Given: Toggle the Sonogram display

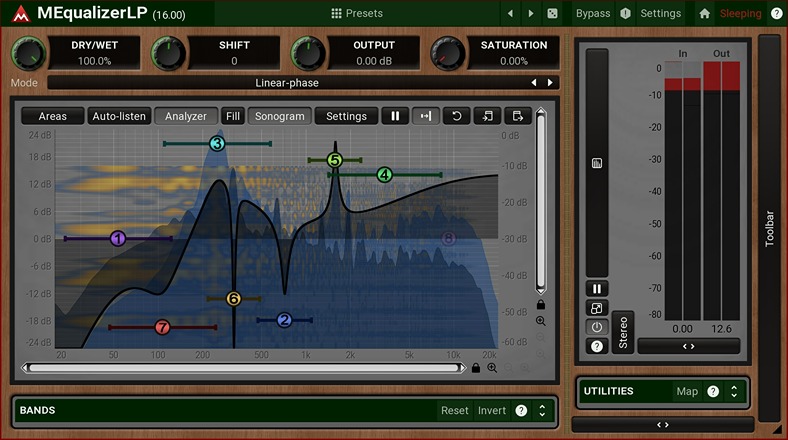Looking at the screenshot, I should (279, 116).
